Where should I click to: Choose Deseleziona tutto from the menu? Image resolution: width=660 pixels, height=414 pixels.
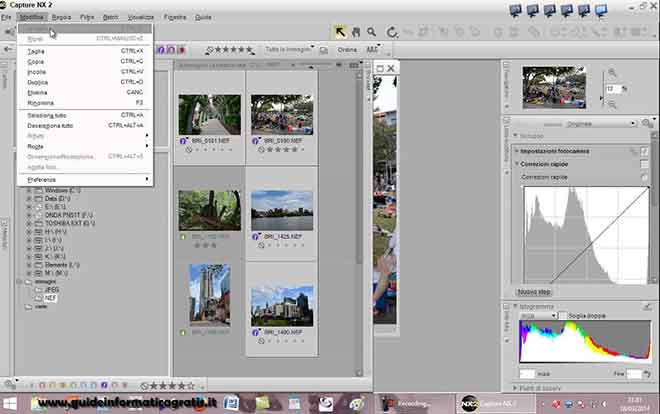[x=85, y=125]
